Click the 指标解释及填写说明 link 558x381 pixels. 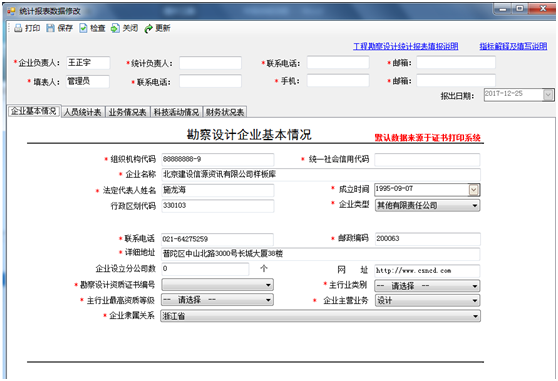tap(513, 46)
